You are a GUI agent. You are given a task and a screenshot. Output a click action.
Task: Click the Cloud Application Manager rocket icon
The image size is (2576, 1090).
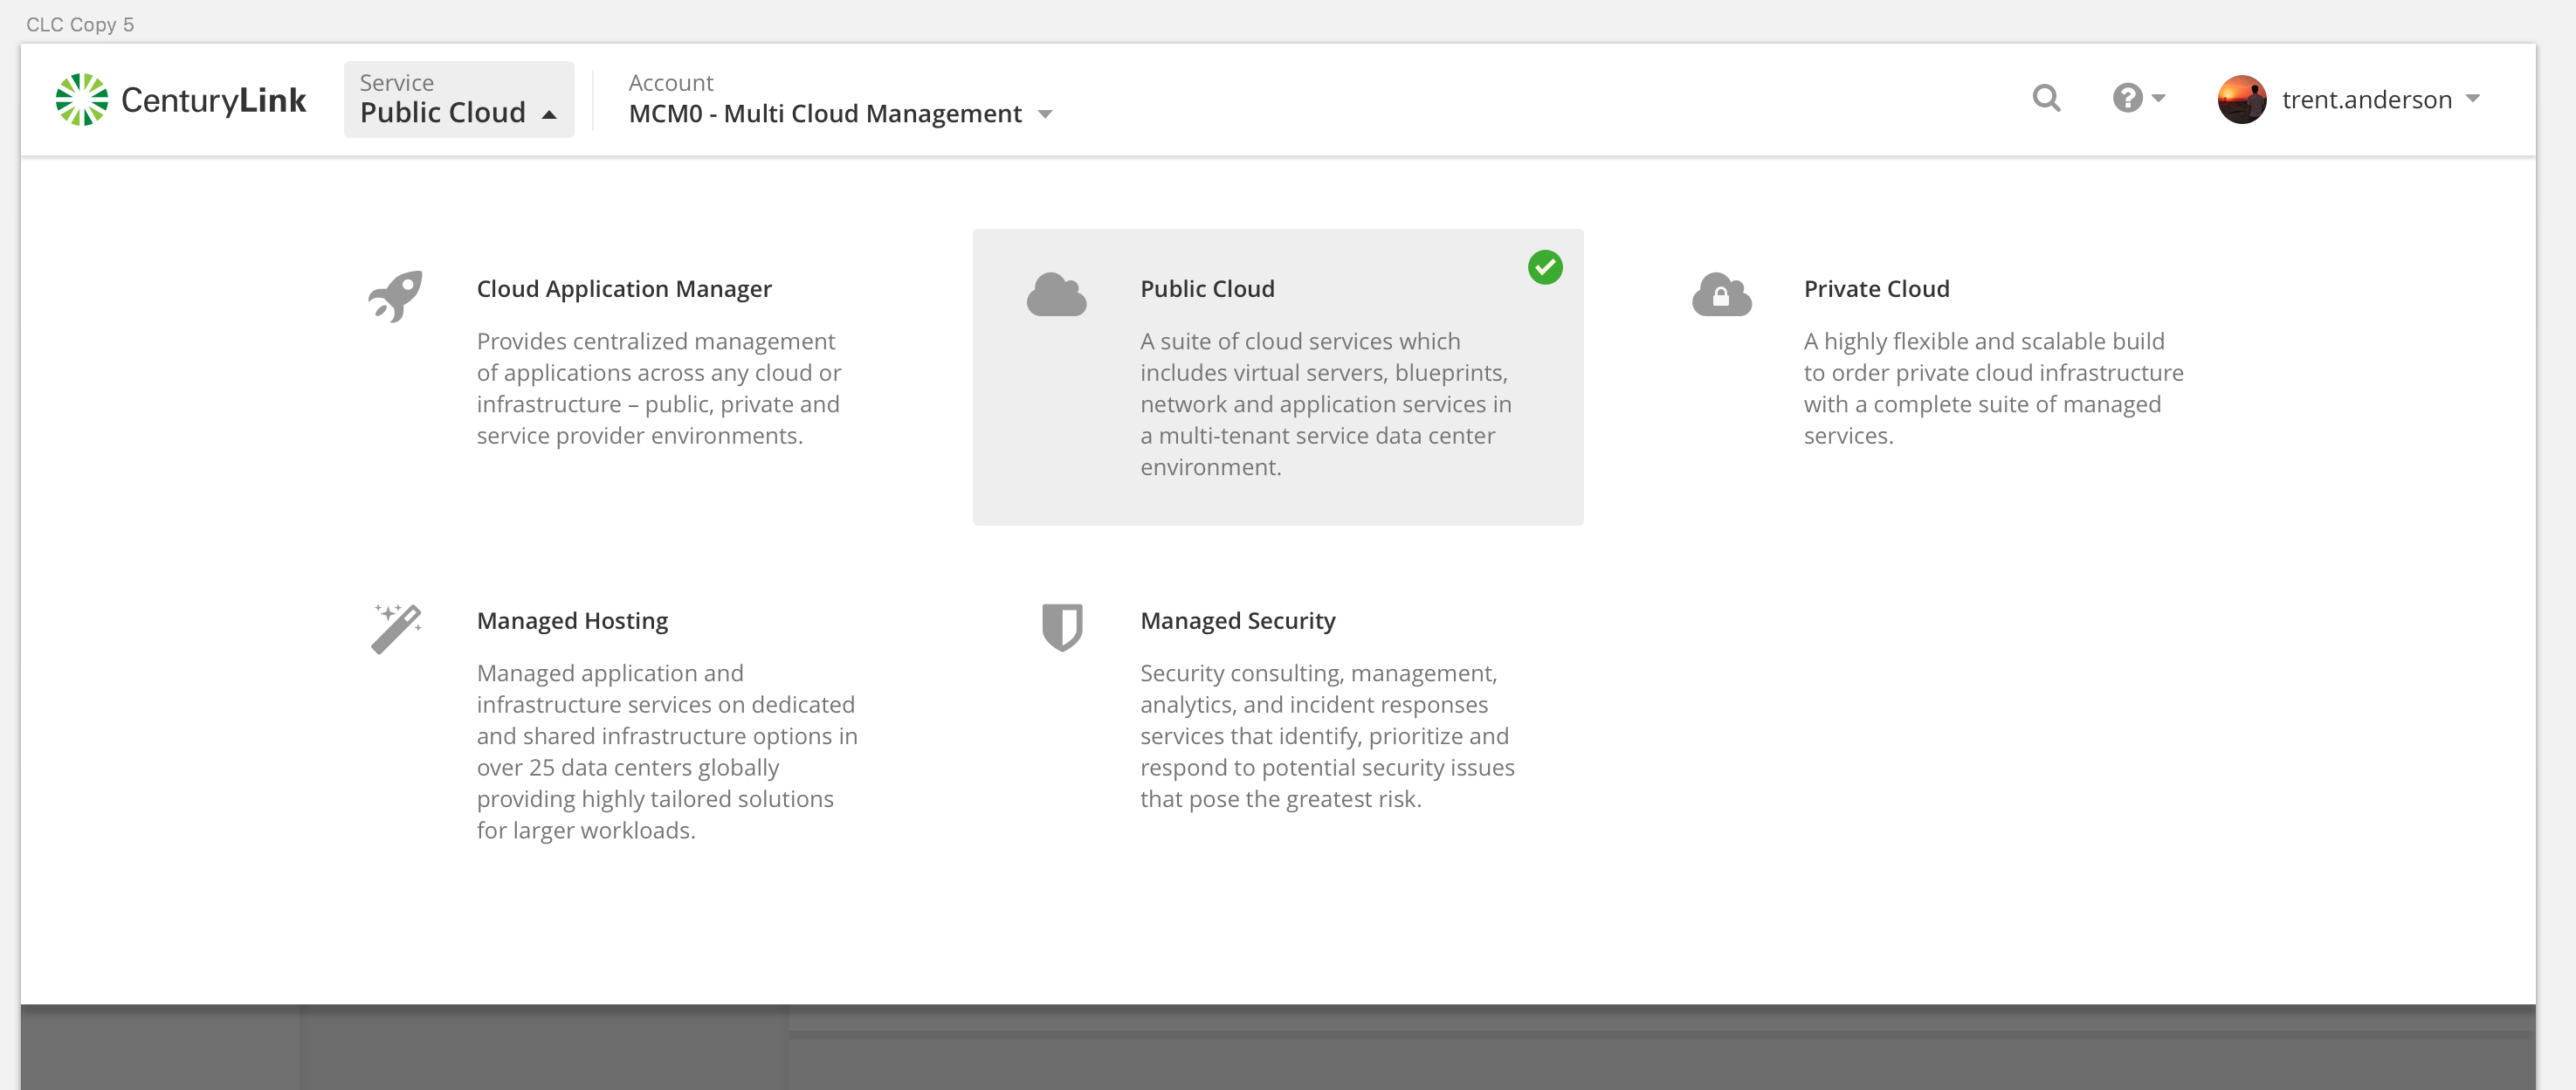coord(396,296)
